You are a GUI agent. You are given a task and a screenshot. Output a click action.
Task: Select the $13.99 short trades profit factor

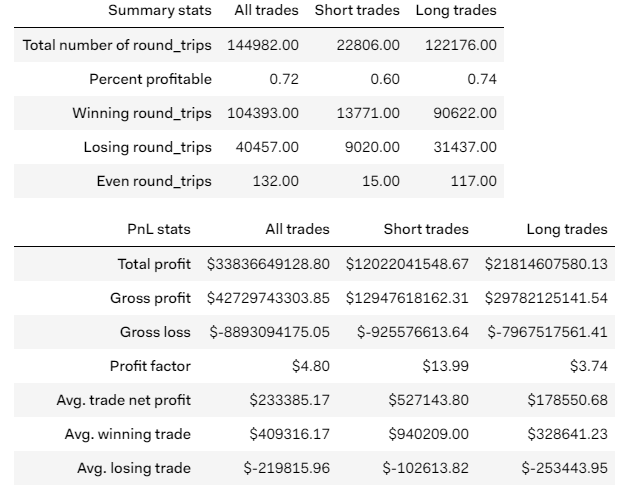coord(448,366)
